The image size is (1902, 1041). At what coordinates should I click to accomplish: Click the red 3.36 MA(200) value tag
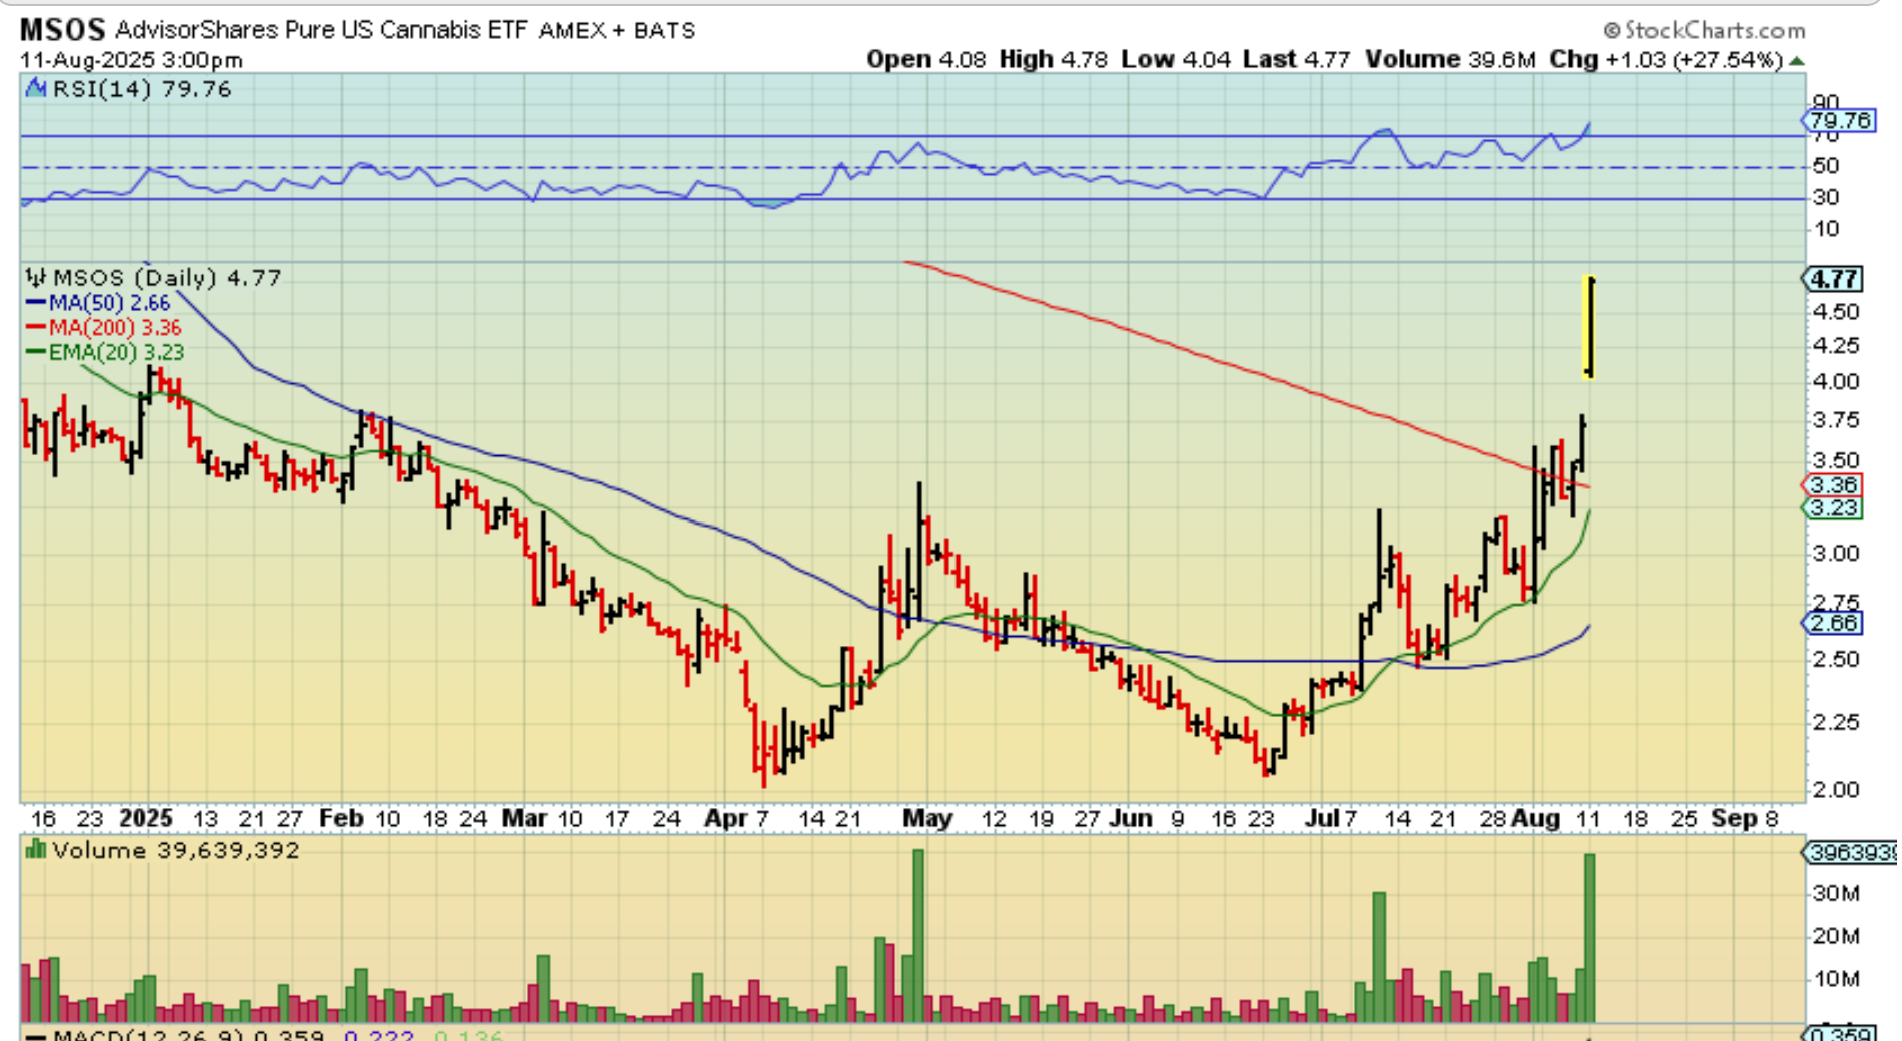(x=1832, y=485)
